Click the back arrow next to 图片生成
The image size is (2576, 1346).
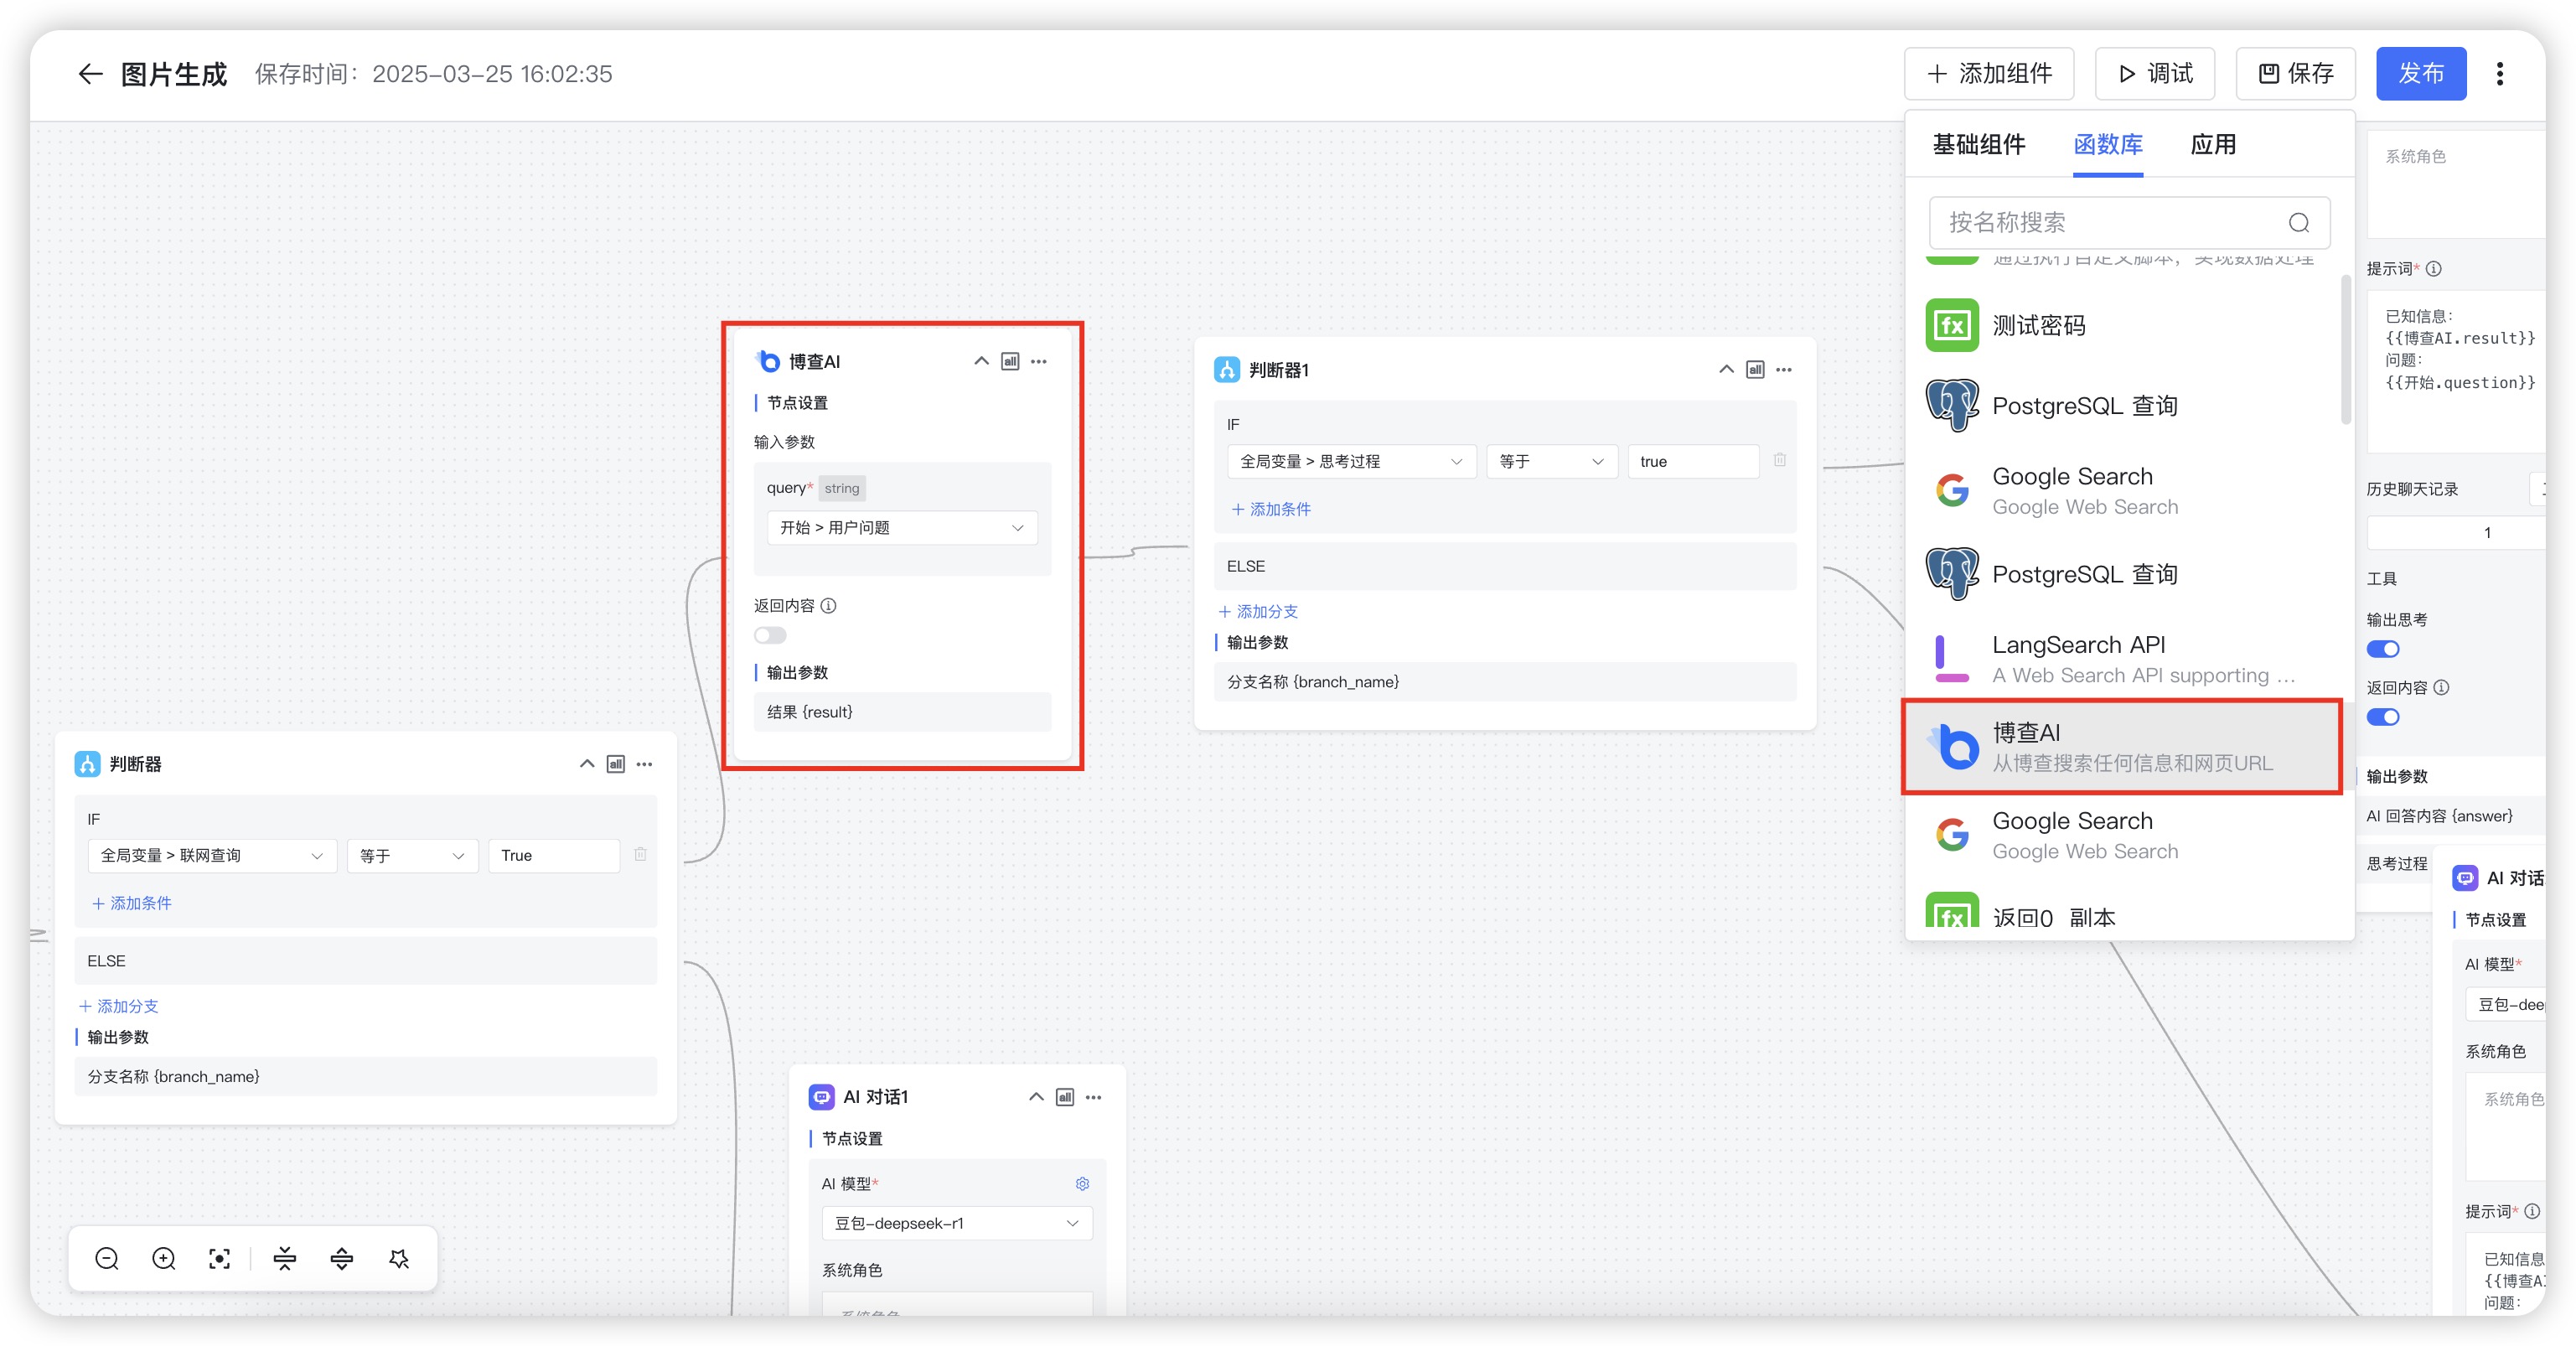pyautogui.click(x=90, y=74)
